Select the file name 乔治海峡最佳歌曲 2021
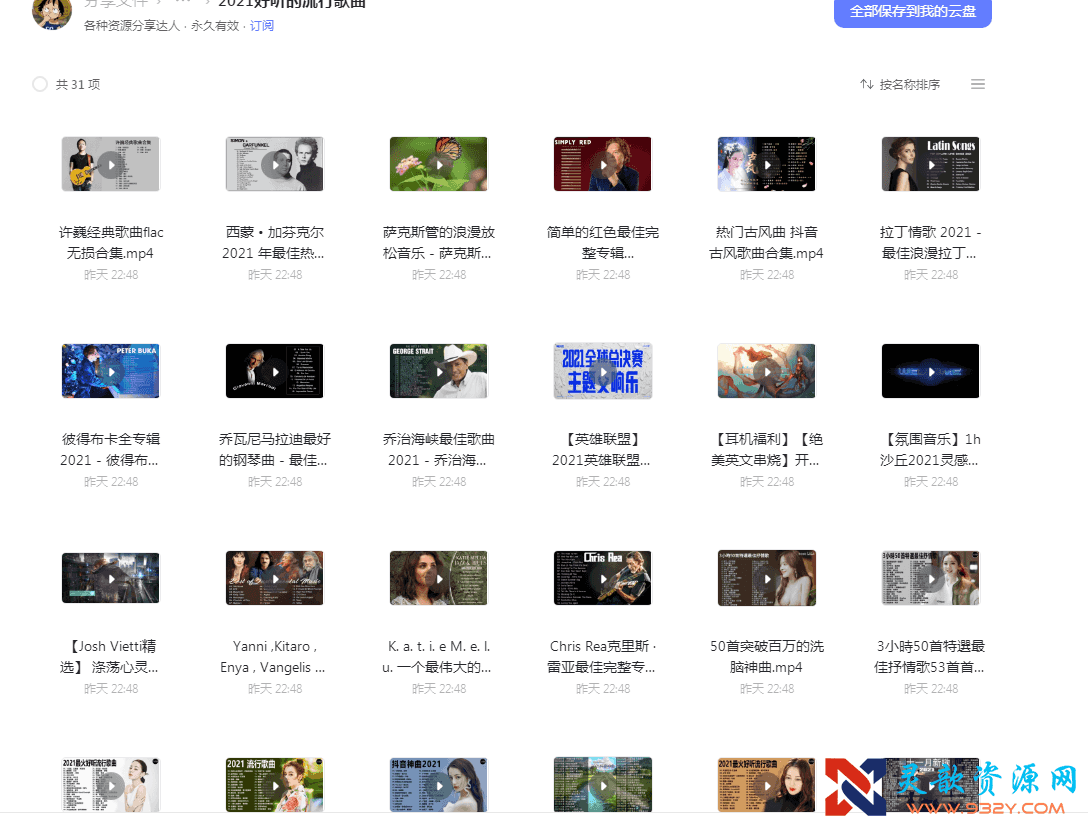 [x=439, y=449]
